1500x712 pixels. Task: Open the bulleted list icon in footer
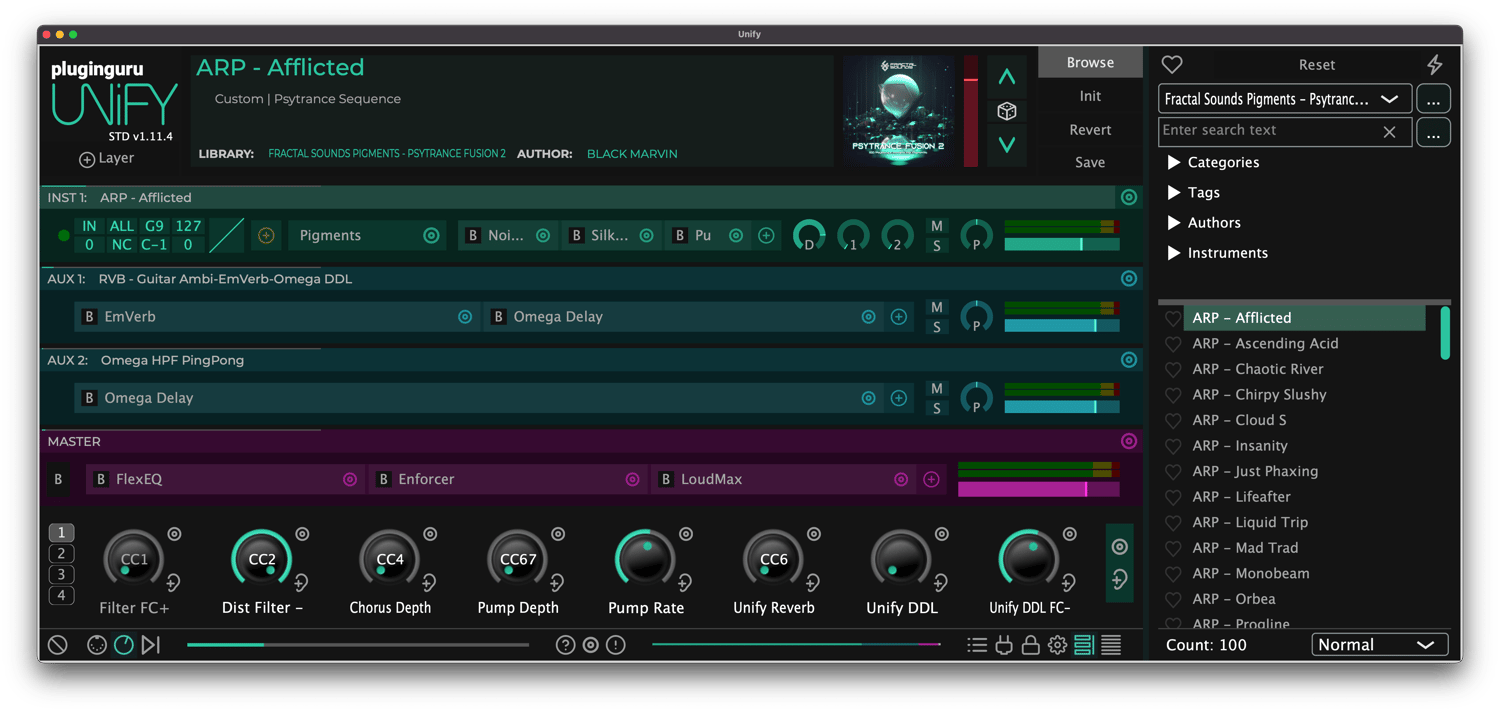click(977, 645)
